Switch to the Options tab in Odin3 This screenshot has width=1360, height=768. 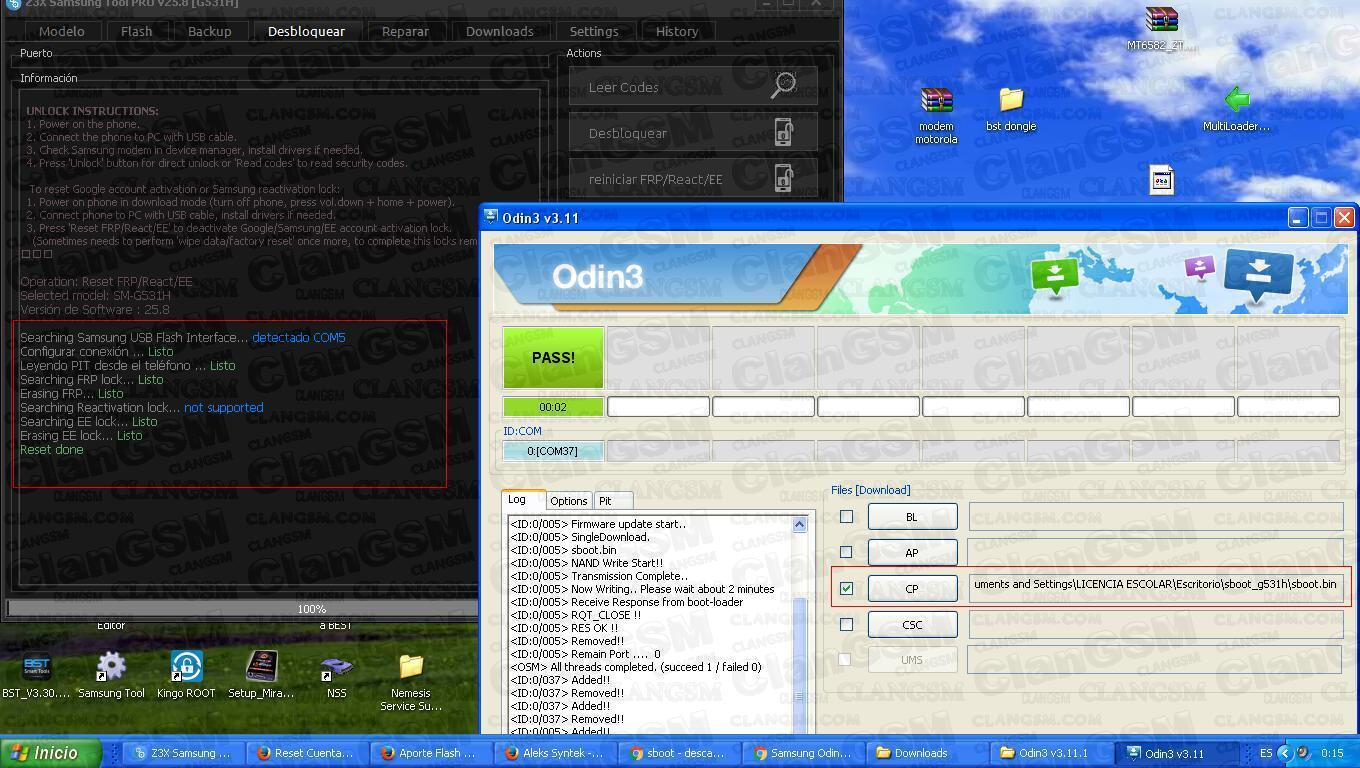point(568,501)
